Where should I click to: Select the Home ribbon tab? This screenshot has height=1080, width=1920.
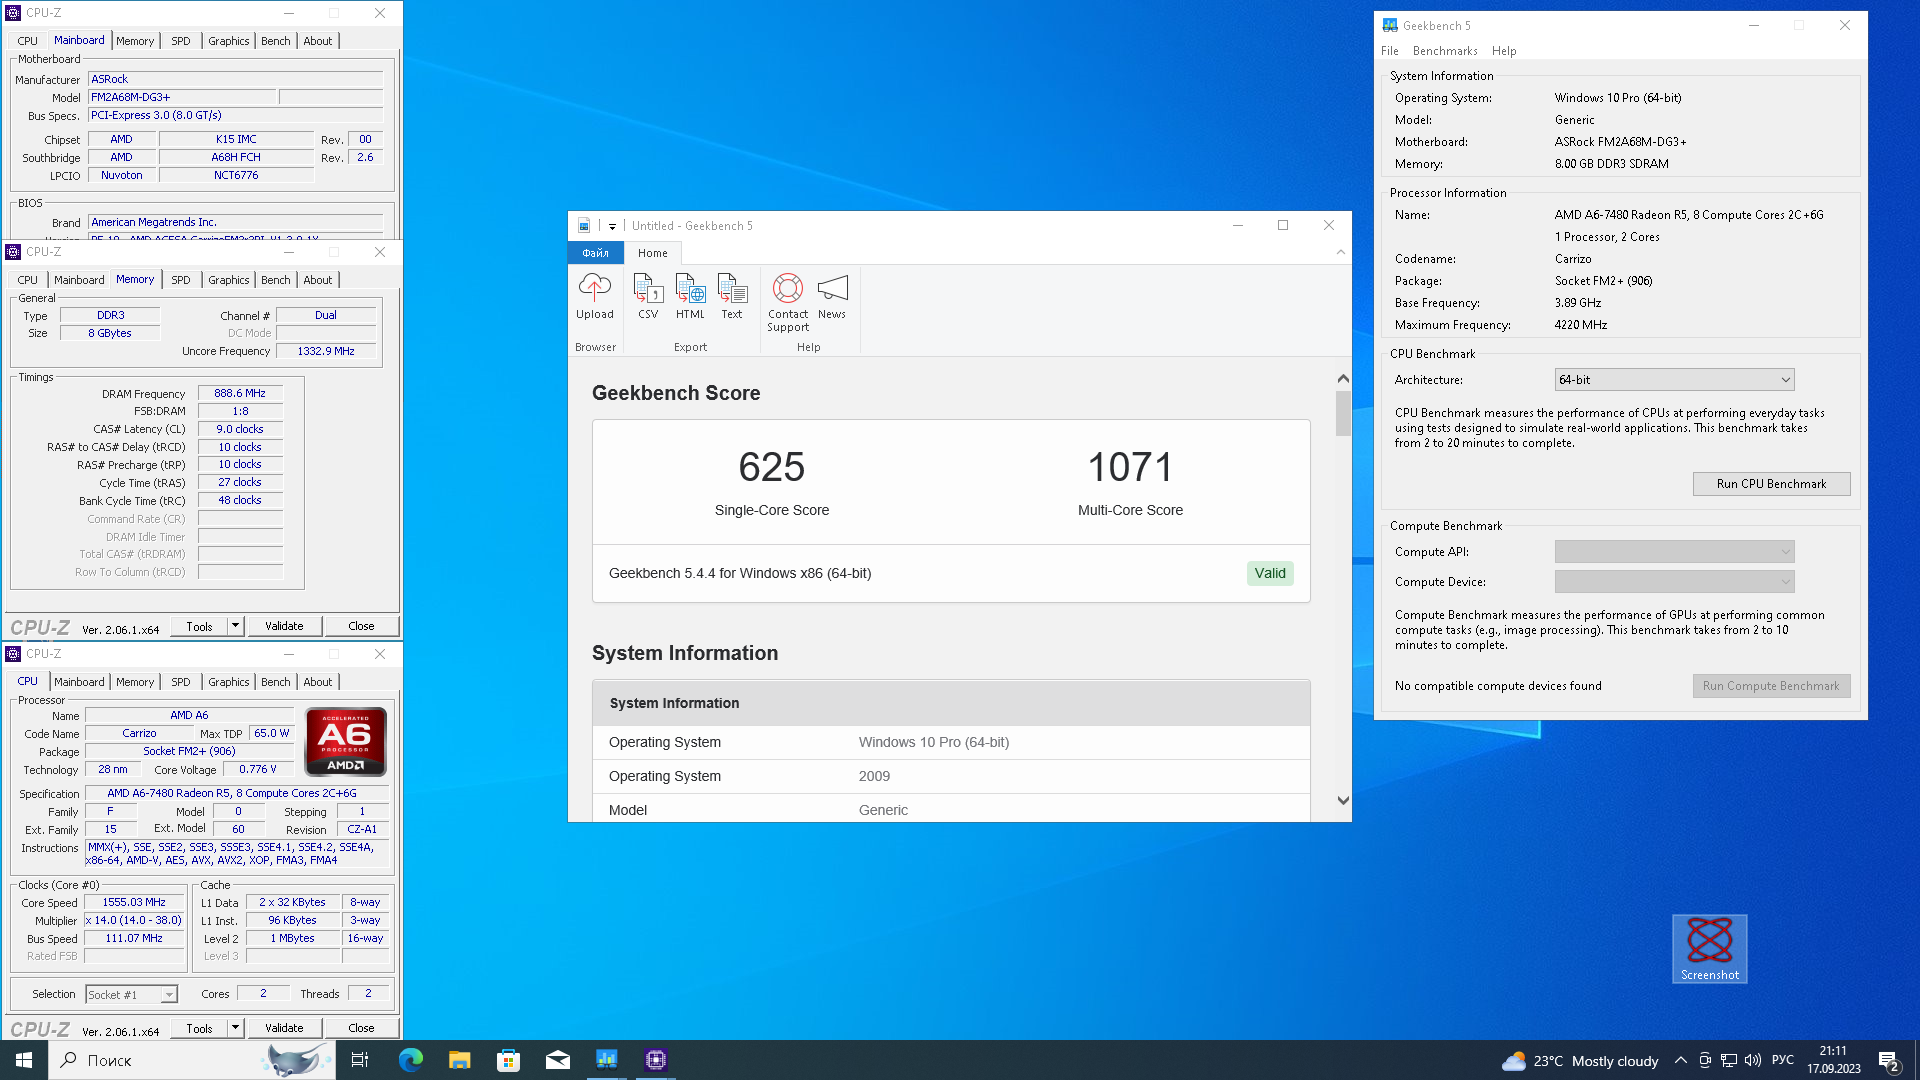point(653,253)
